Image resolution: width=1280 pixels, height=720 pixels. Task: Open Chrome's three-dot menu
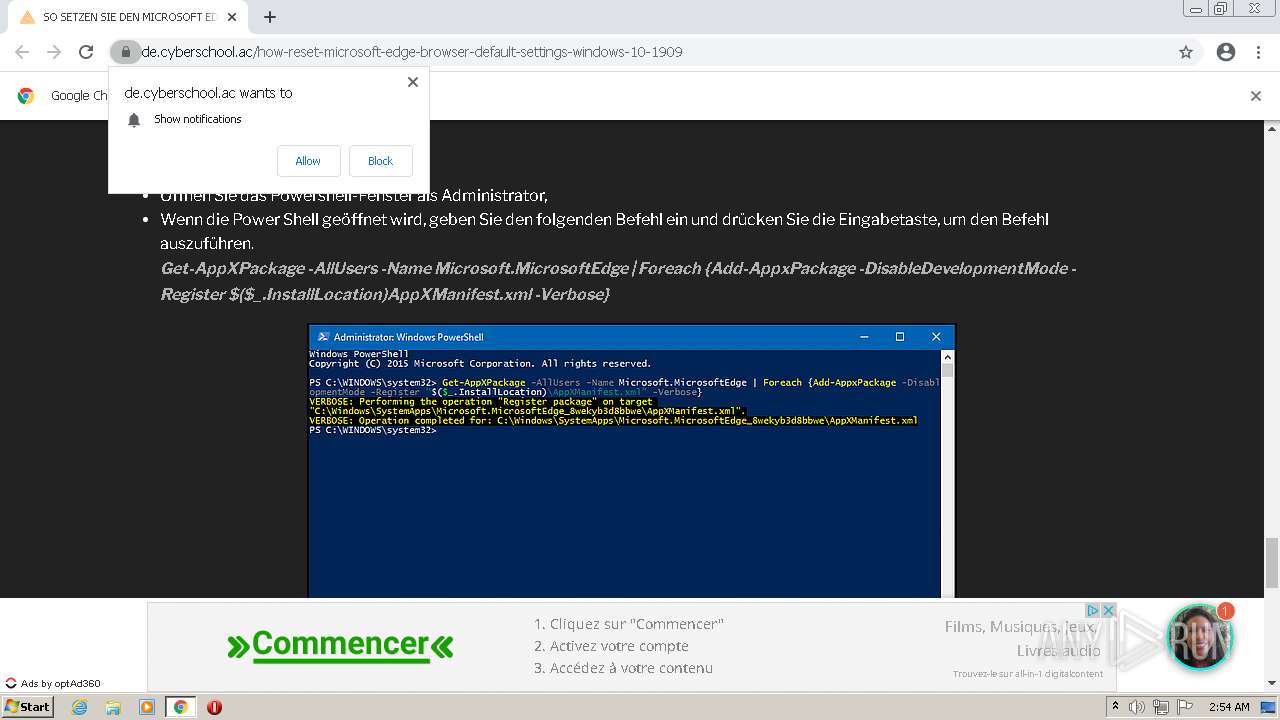coord(1258,52)
